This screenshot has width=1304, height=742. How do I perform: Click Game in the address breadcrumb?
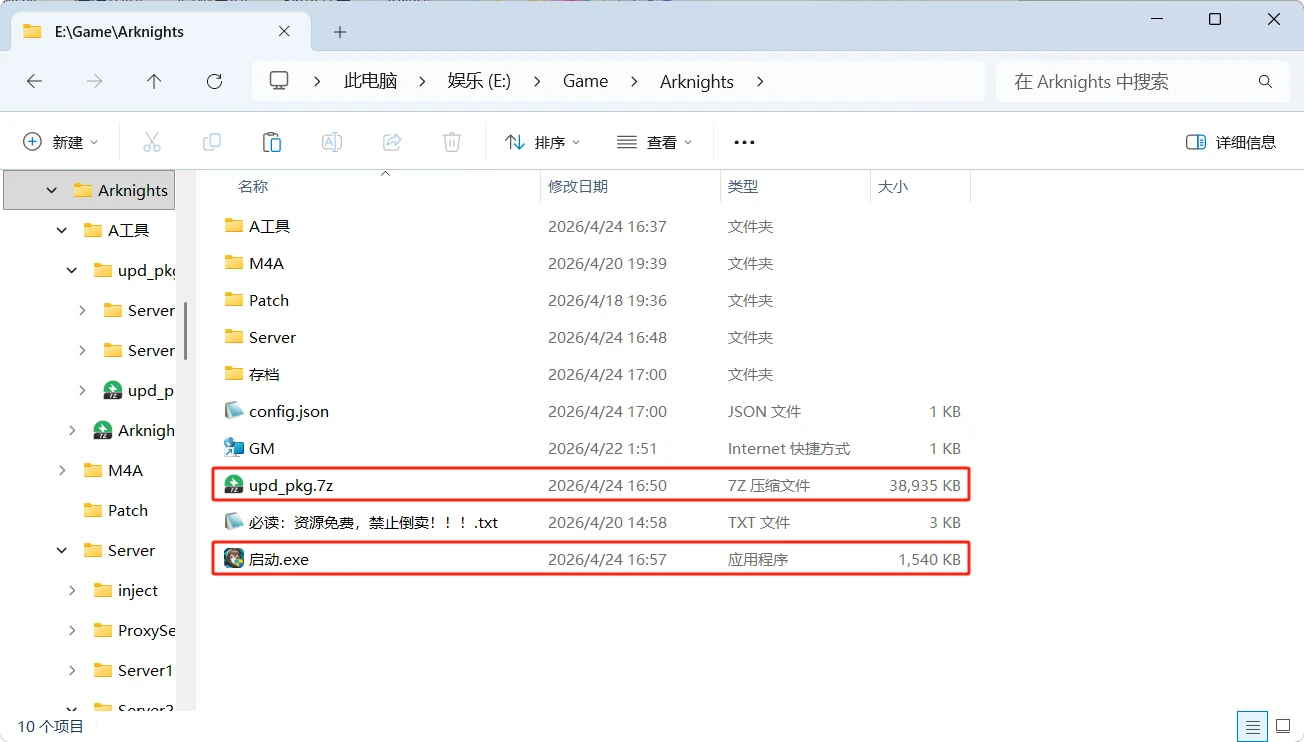tap(585, 82)
